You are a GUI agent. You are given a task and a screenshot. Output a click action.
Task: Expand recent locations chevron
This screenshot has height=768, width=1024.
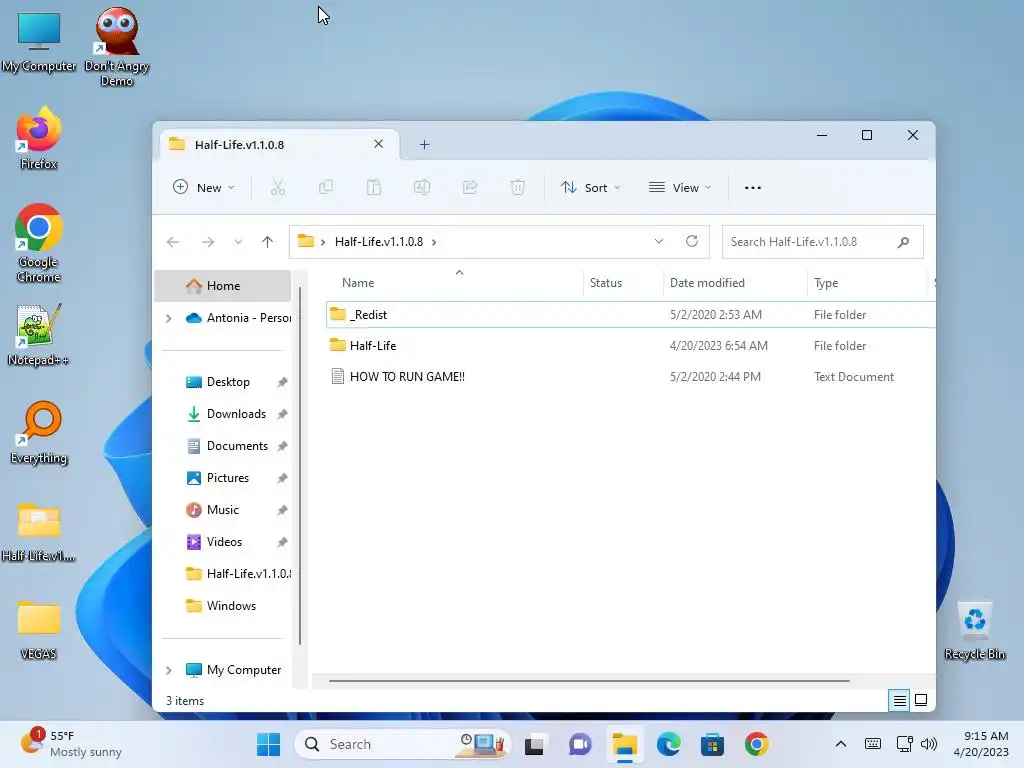coord(238,242)
